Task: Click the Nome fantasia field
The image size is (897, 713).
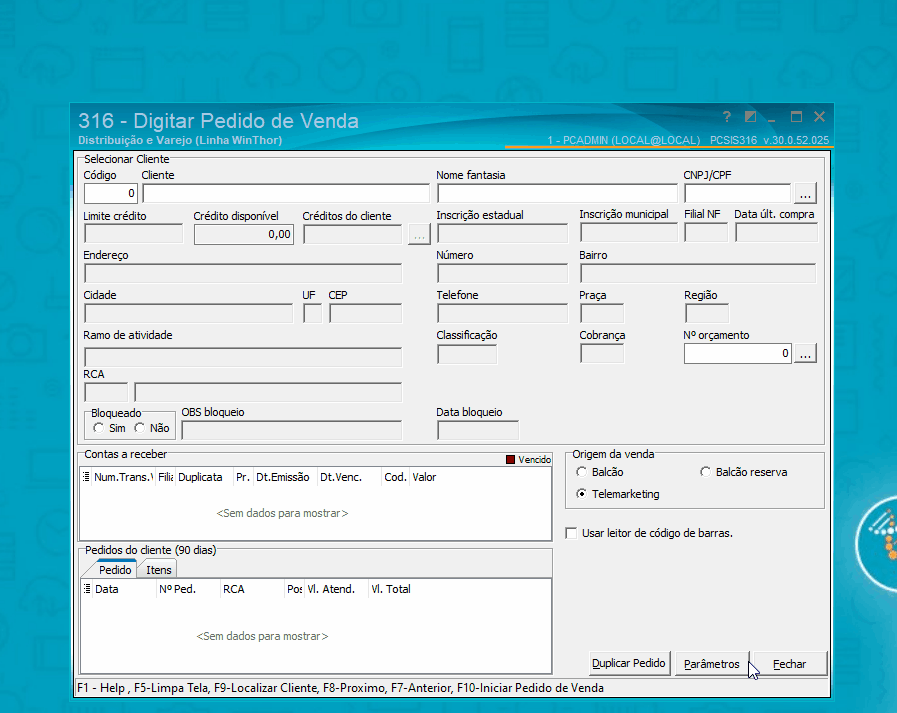Action: pos(557,193)
